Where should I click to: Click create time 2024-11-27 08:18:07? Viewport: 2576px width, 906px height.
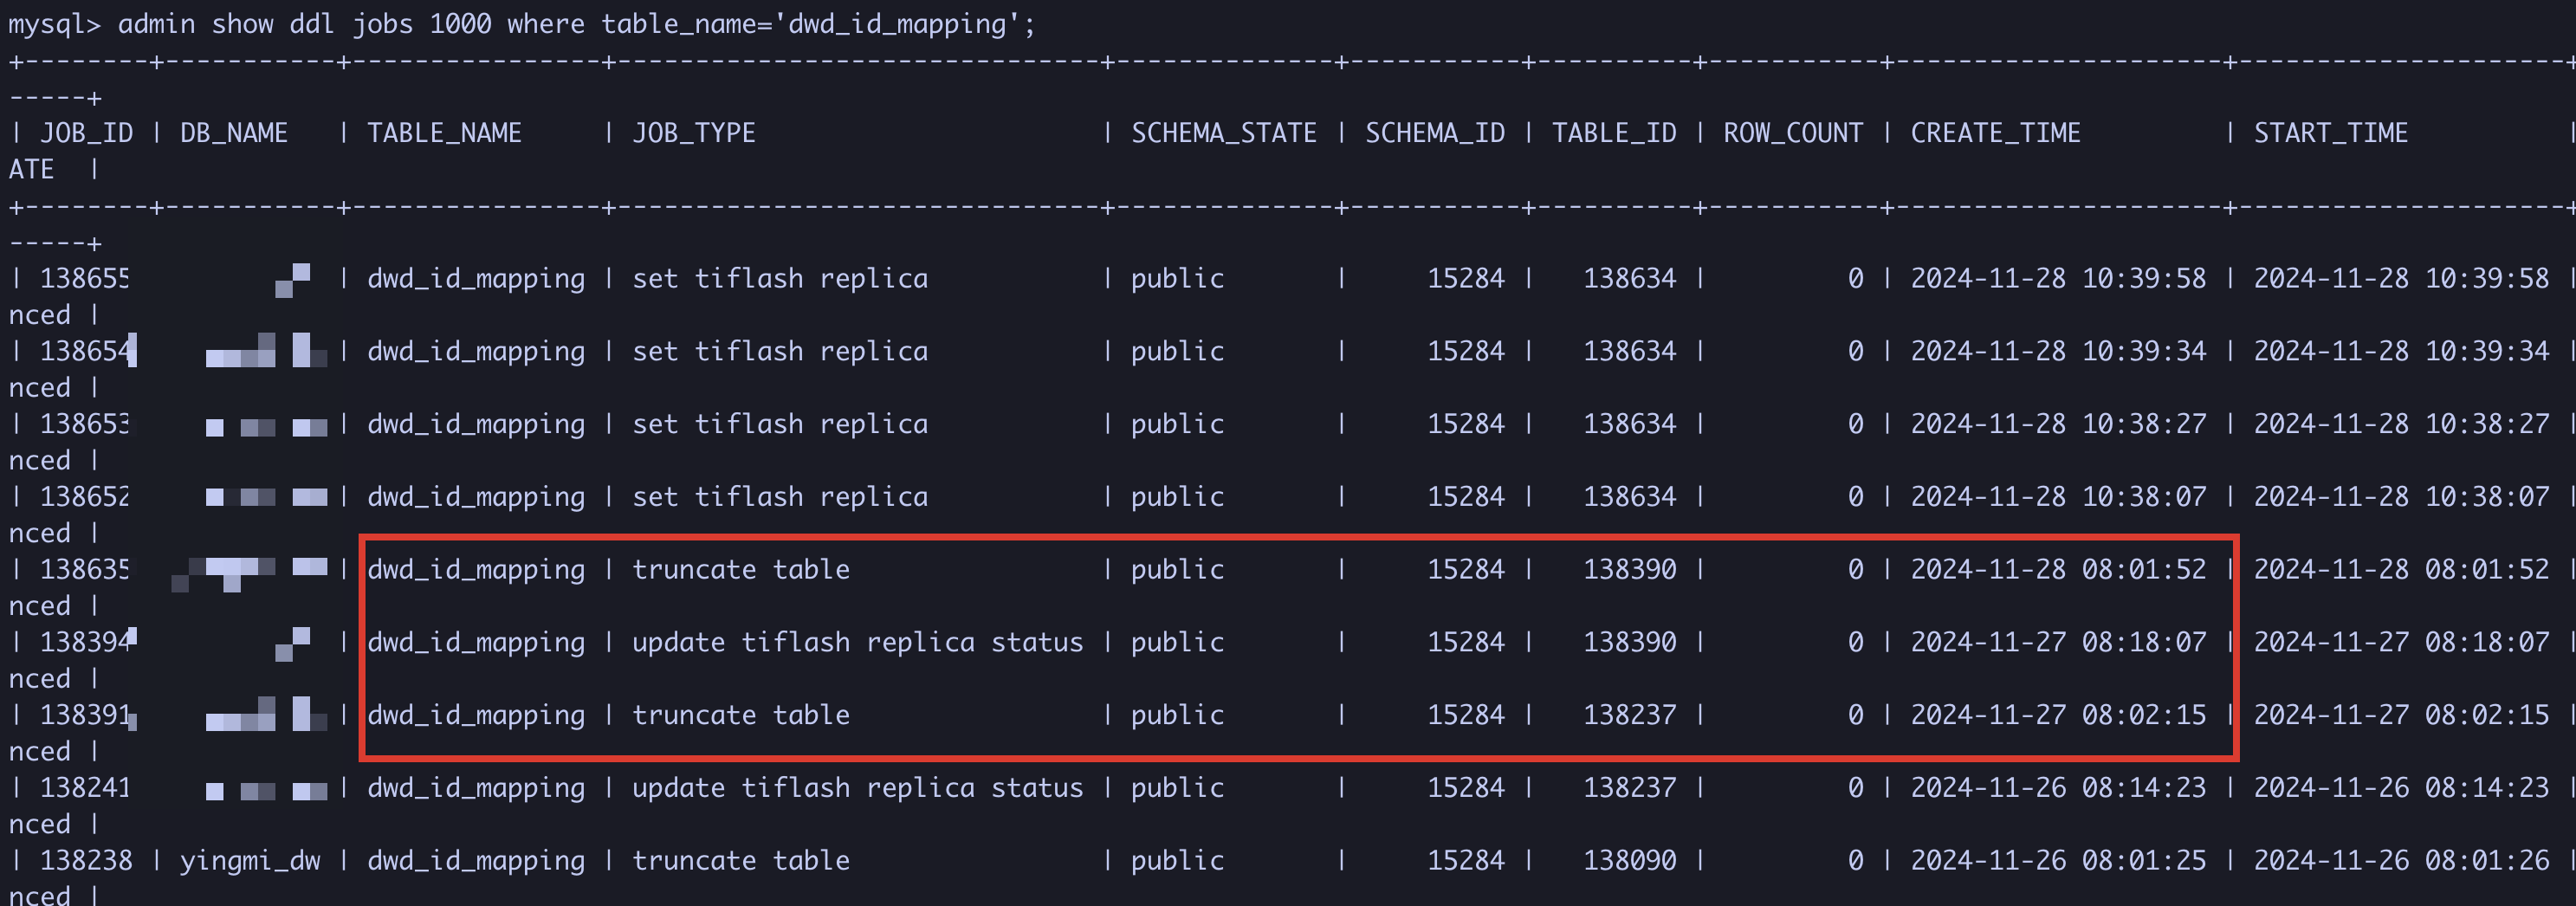pyautogui.click(x=2058, y=642)
